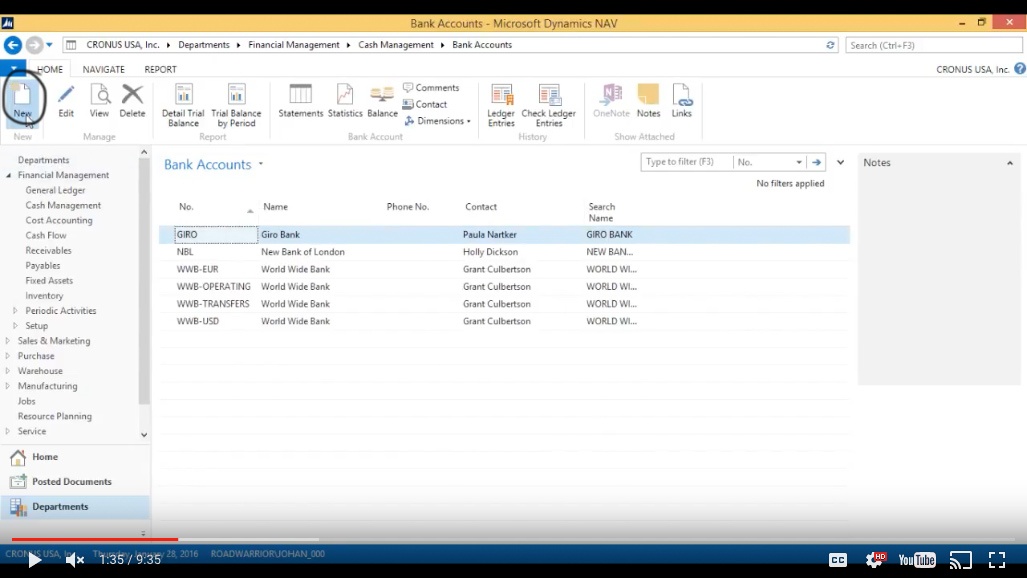
Task: Open YouTube settings gear
Action: tap(874, 559)
